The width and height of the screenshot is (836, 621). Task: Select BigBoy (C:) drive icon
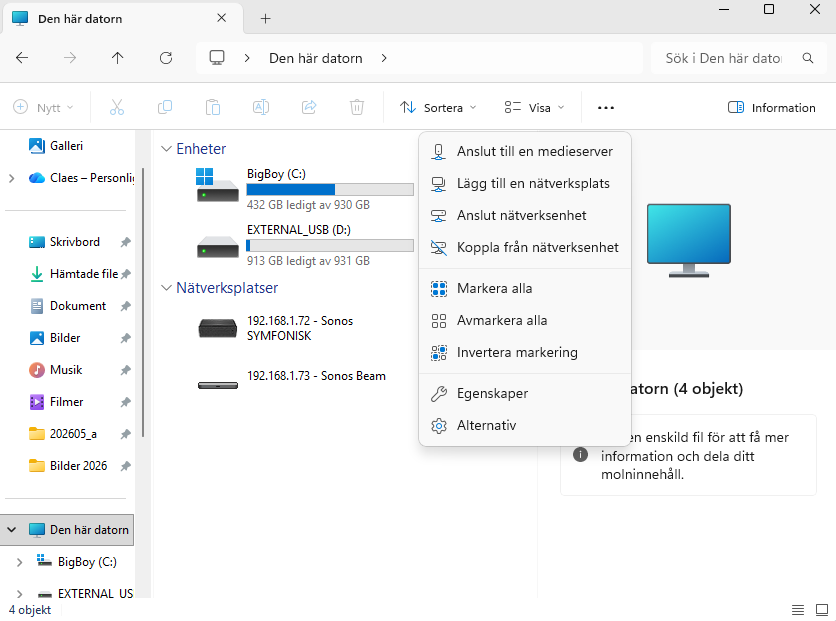click(217, 185)
